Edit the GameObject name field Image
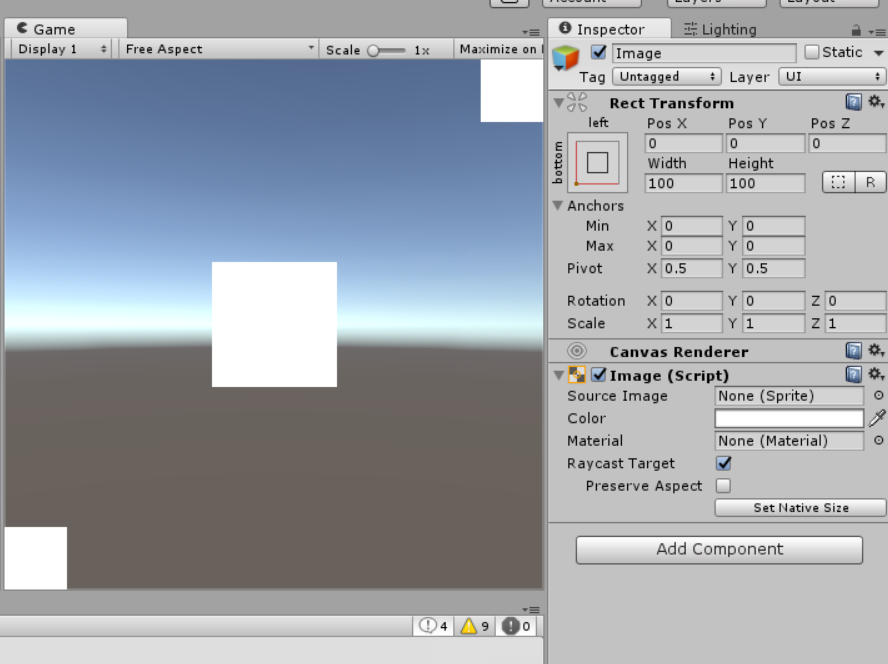This screenshot has height=664, width=888. pos(704,53)
